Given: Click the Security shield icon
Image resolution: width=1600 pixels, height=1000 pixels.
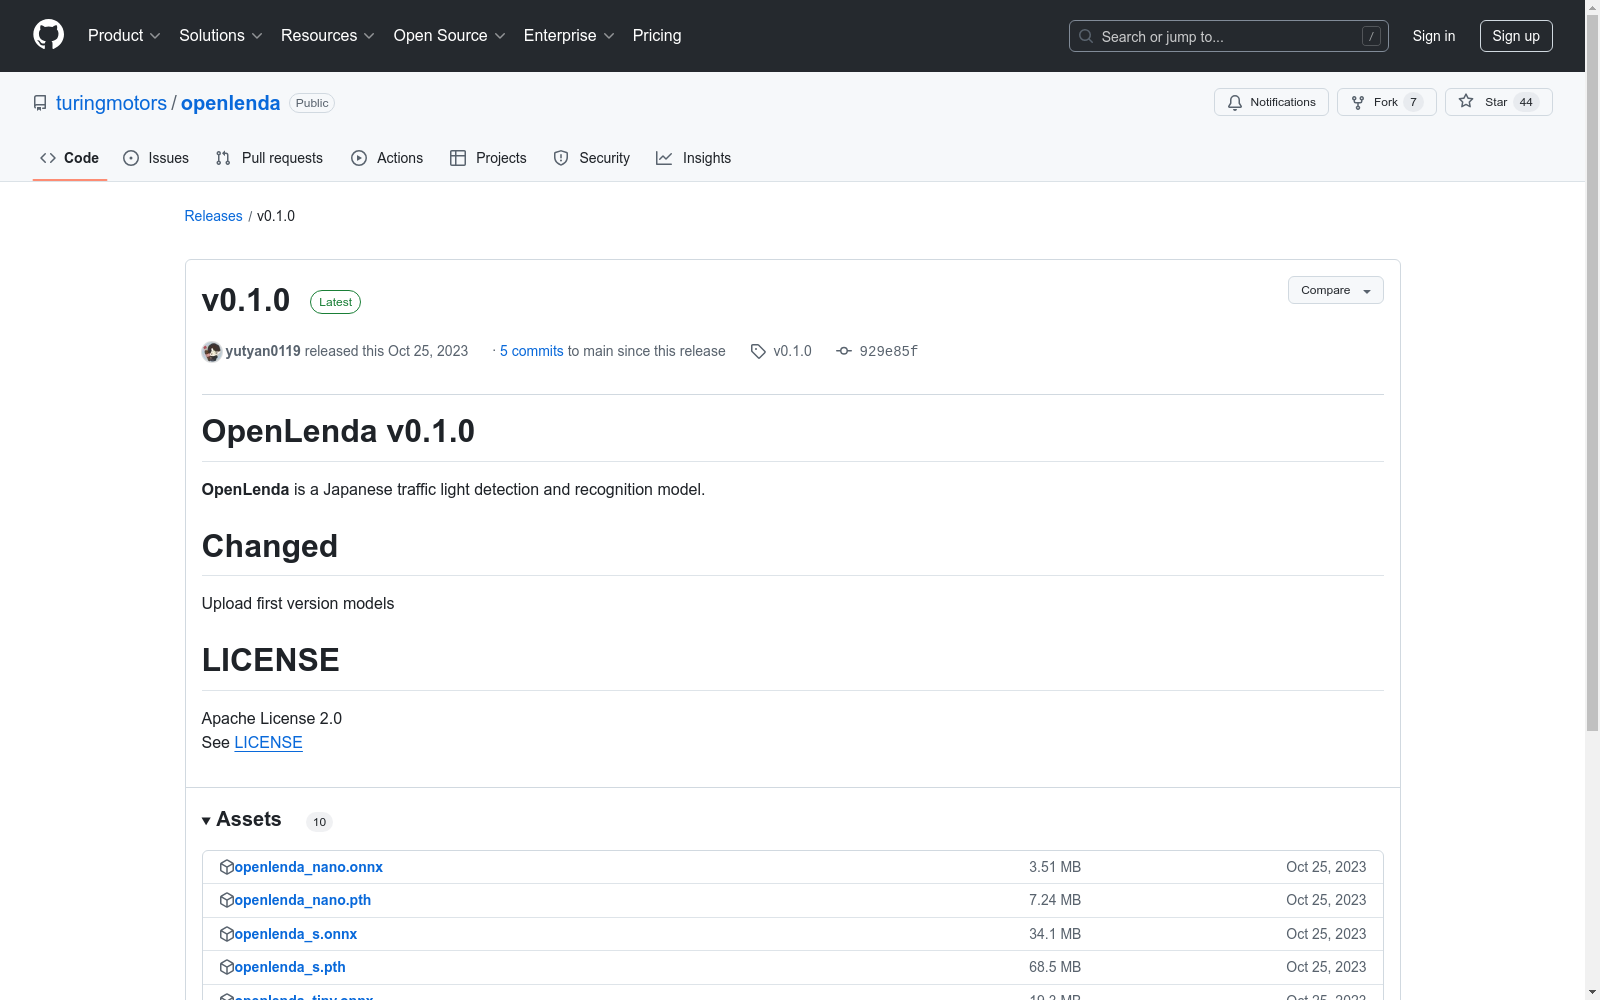Looking at the screenshot, I should pos(561,158).
